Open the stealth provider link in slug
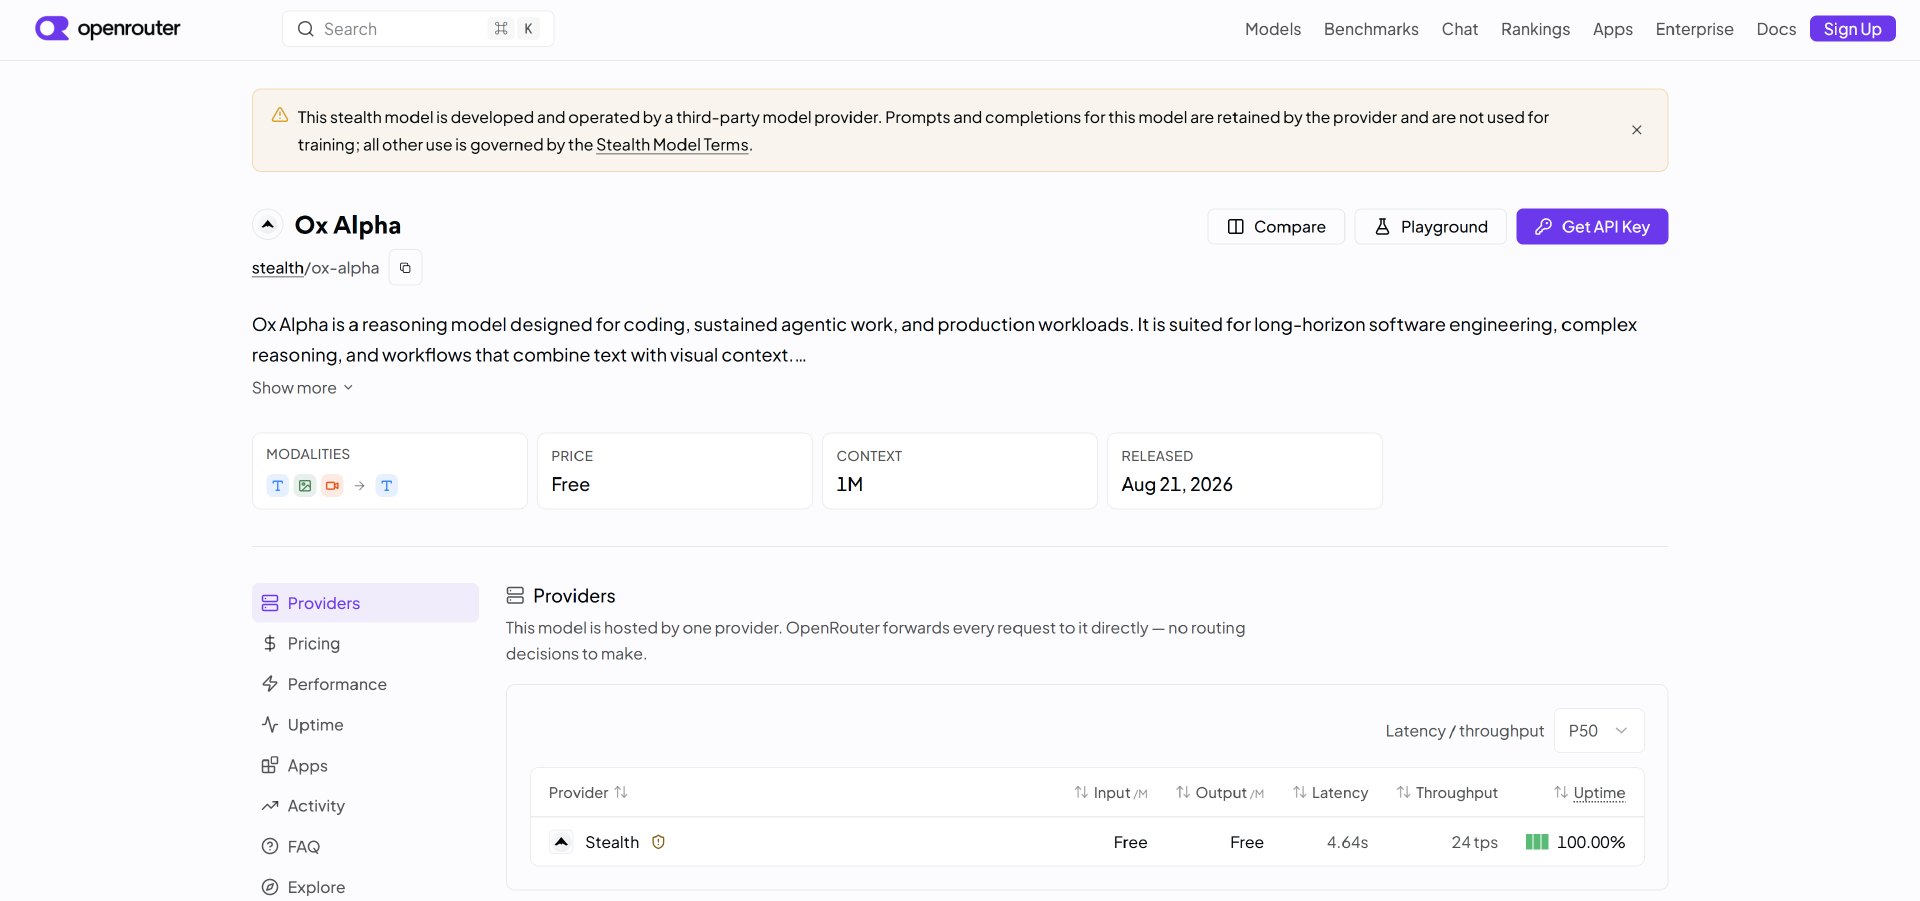This screenshot has width=1920, height=901. tap(277, 268)
